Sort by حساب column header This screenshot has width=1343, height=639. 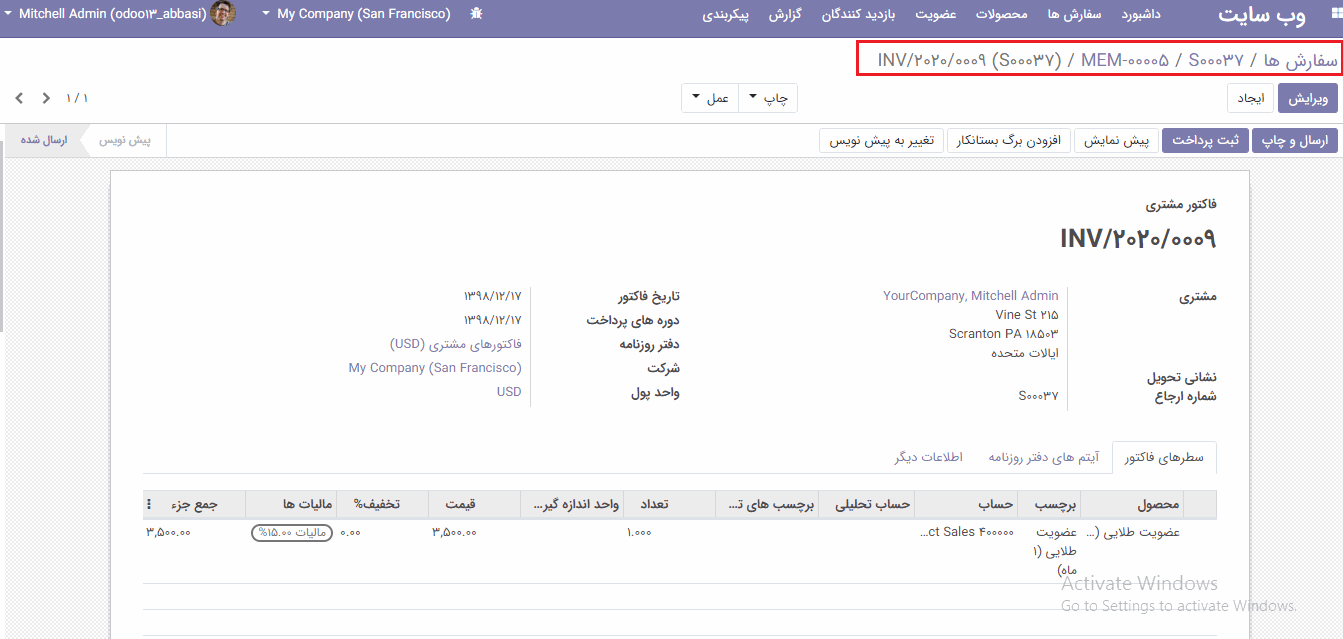coord(967,504)
